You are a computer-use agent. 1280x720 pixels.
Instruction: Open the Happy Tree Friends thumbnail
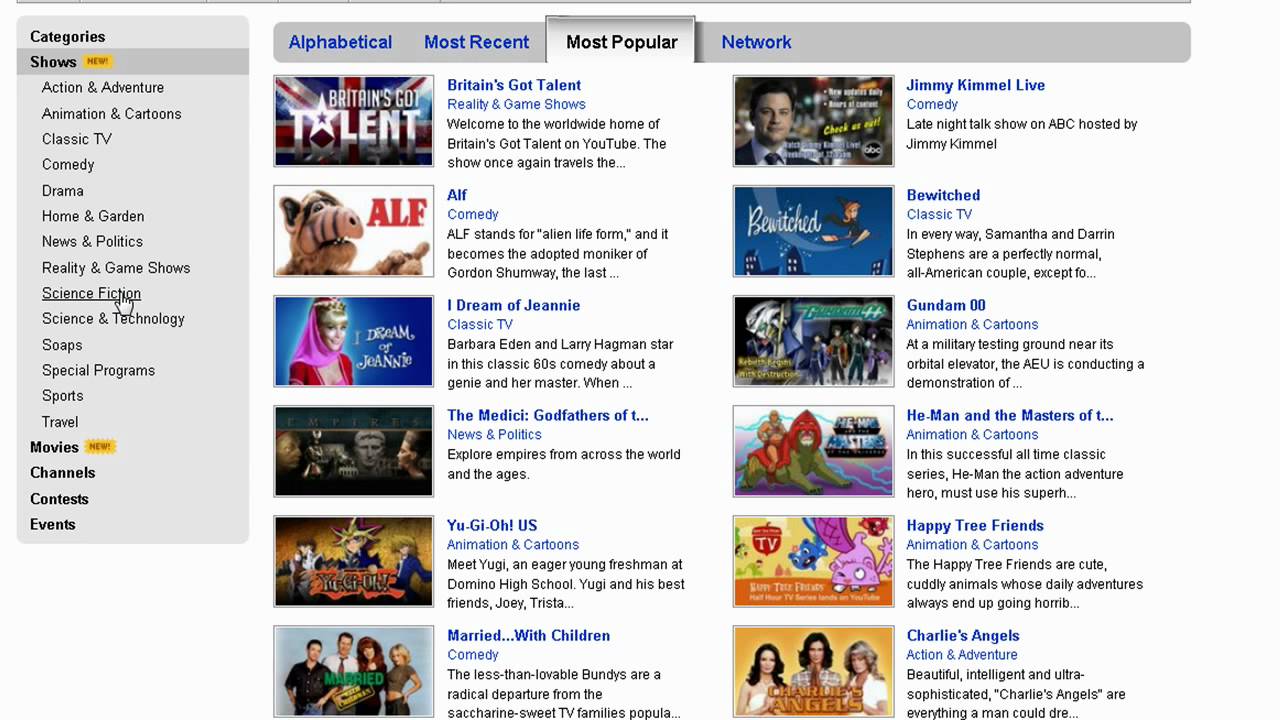coord(813,561)
